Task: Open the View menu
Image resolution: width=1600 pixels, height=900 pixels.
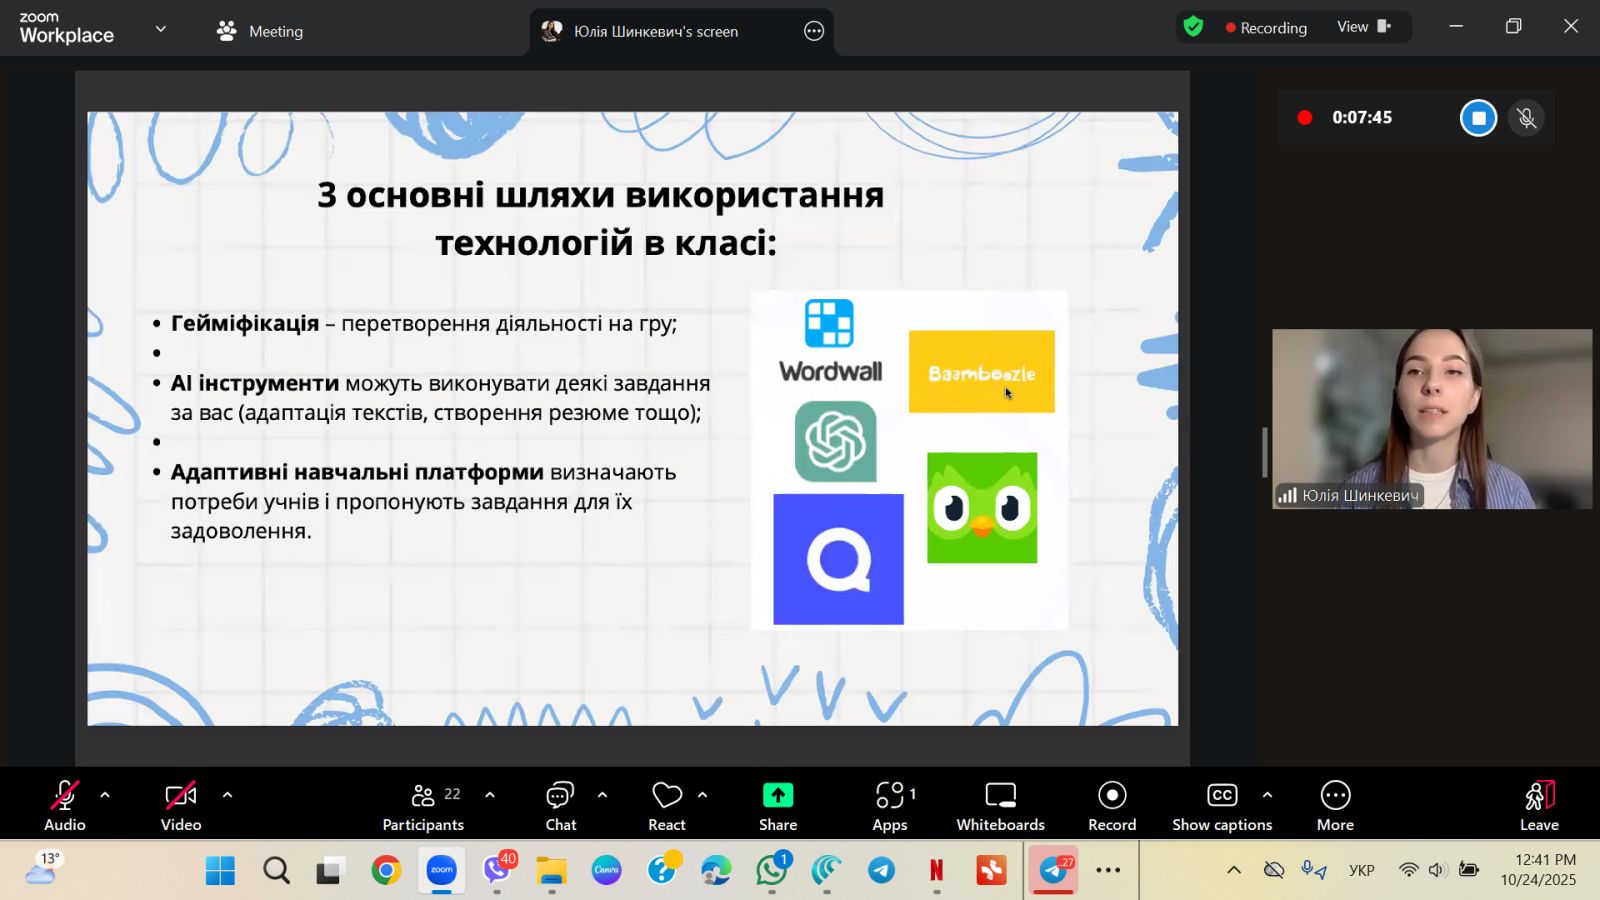Action: (x=1364, y=27)
